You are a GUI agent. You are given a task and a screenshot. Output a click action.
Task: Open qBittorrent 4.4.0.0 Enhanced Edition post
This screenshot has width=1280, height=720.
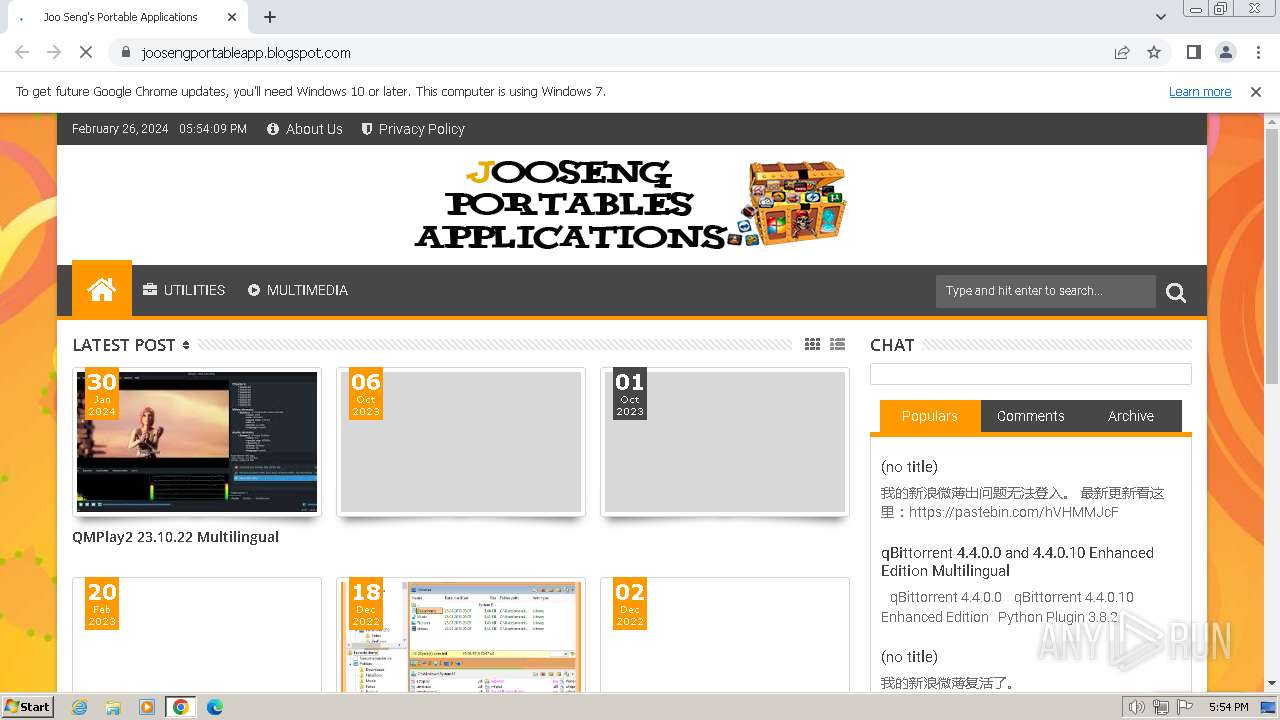click(1017, 562)
